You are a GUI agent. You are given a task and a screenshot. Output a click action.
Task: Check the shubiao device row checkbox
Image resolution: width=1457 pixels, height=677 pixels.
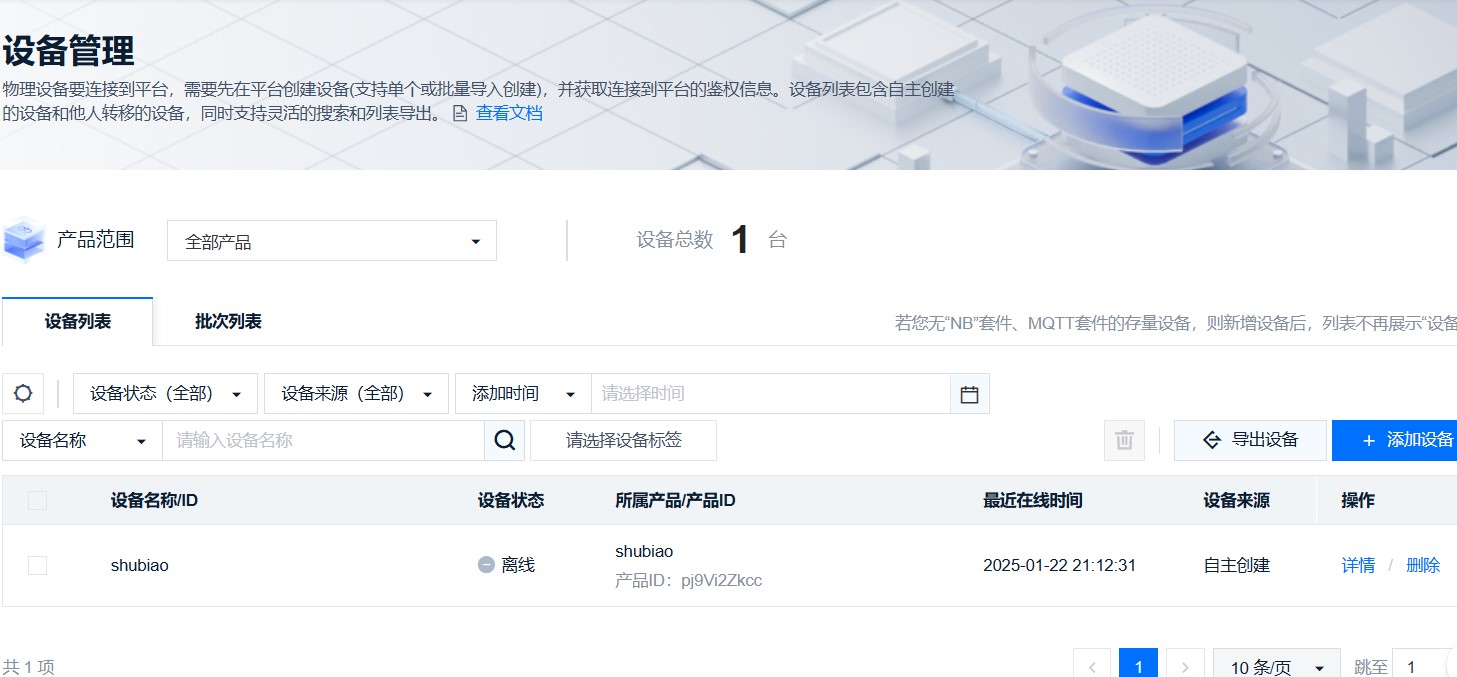pos(37,564)
